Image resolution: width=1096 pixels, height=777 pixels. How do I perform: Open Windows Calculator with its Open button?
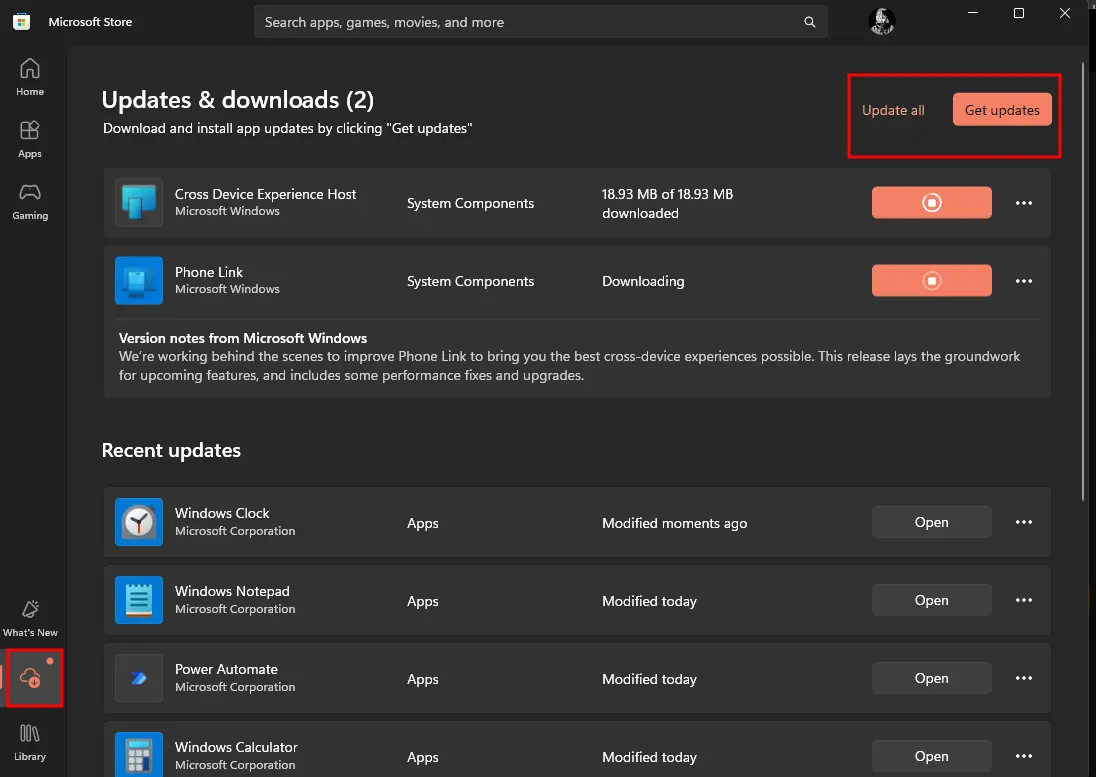pyautogui.click(x=931, y=756)
